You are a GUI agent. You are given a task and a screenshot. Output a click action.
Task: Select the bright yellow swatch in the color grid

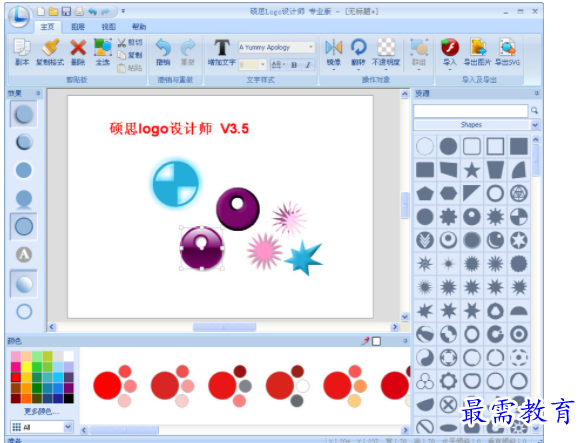pyautogui.click(x=26, y=367)
